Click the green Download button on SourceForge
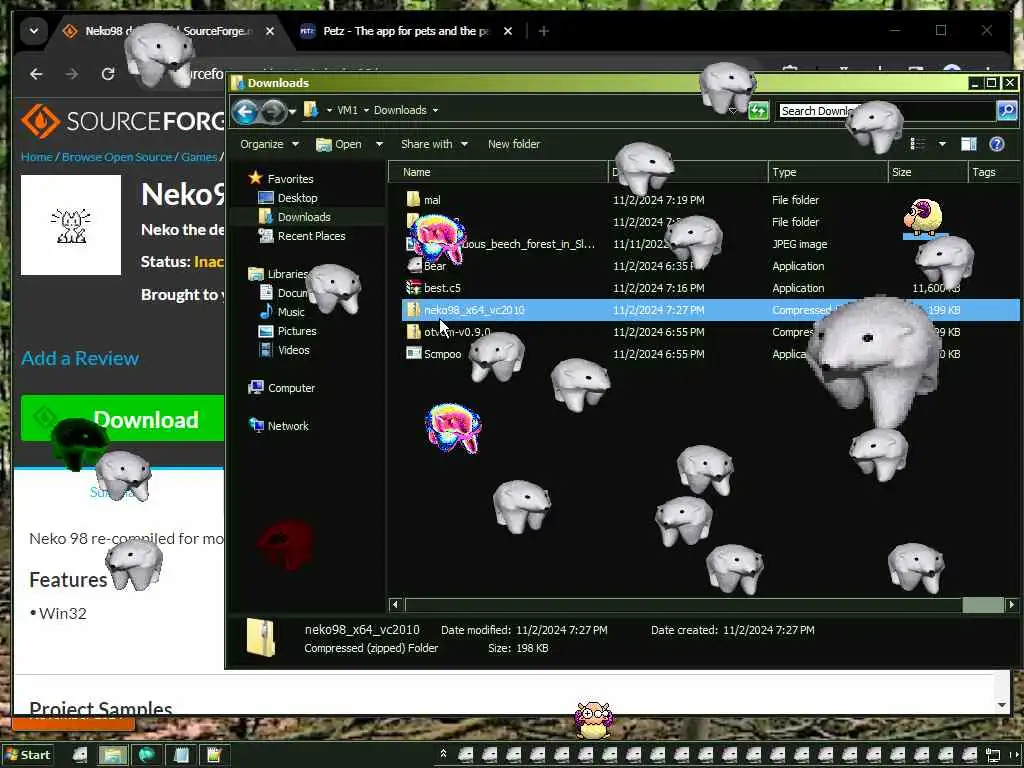Screen dimensions: 1024x768 [x=122, y=419]
